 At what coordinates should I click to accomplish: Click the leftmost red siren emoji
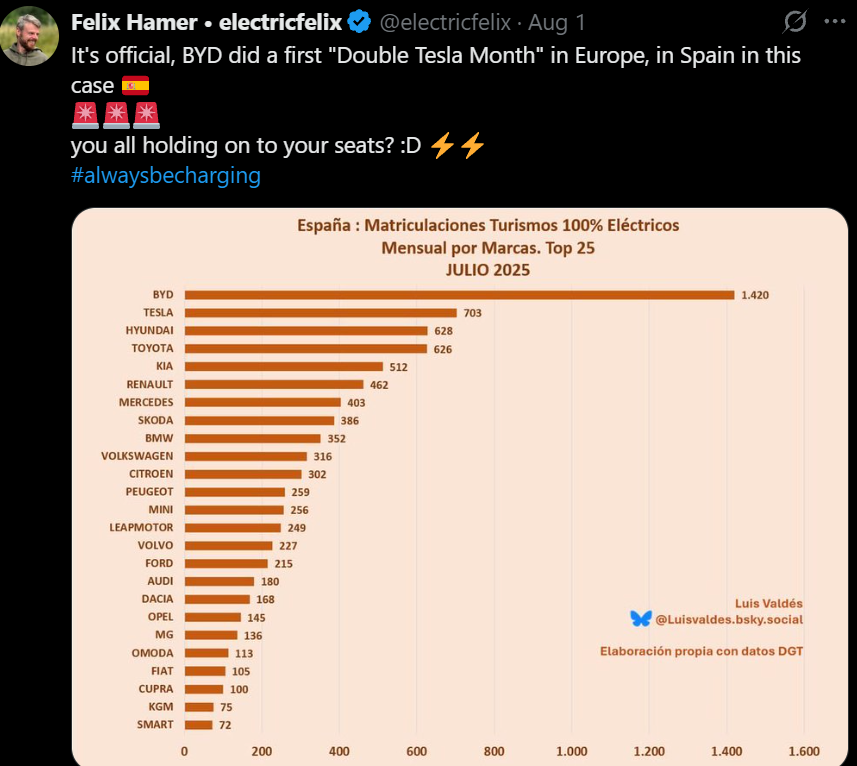(x=85, y=116)
